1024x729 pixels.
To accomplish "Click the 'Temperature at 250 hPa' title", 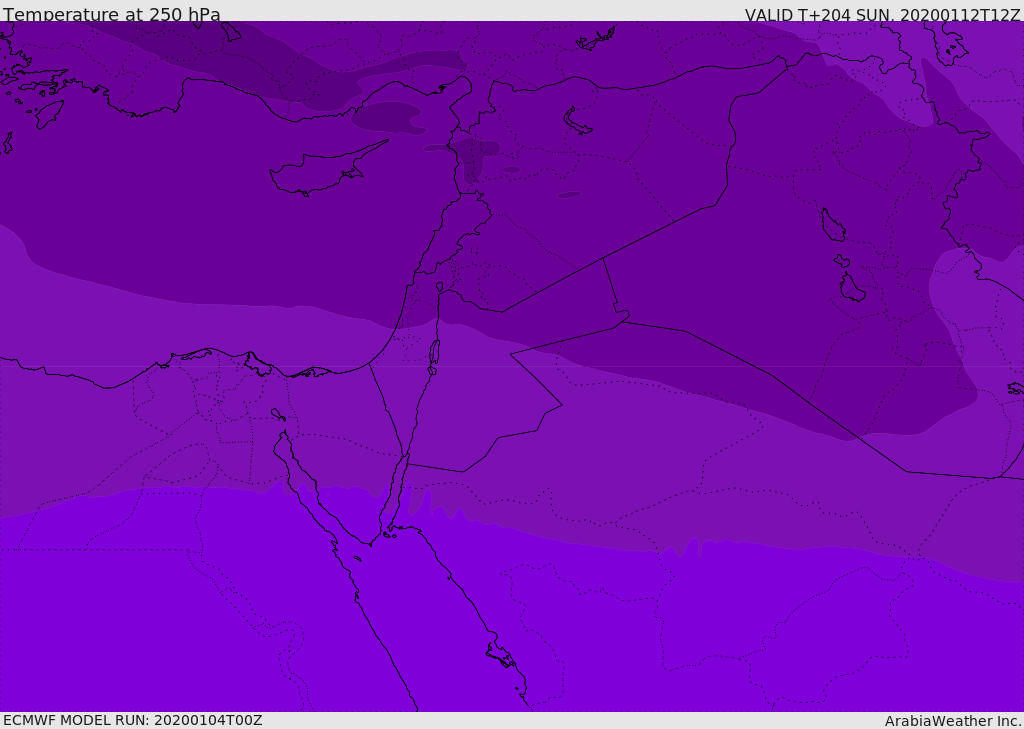I will pos(112,14).
